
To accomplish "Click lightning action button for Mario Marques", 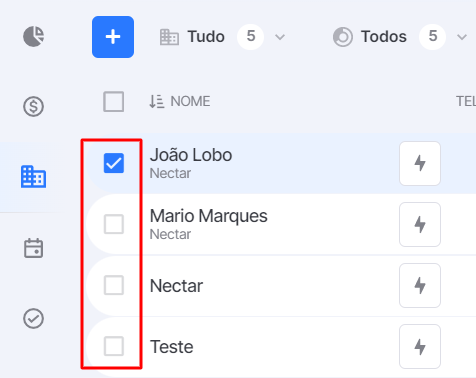I will (x=420, y=224).
